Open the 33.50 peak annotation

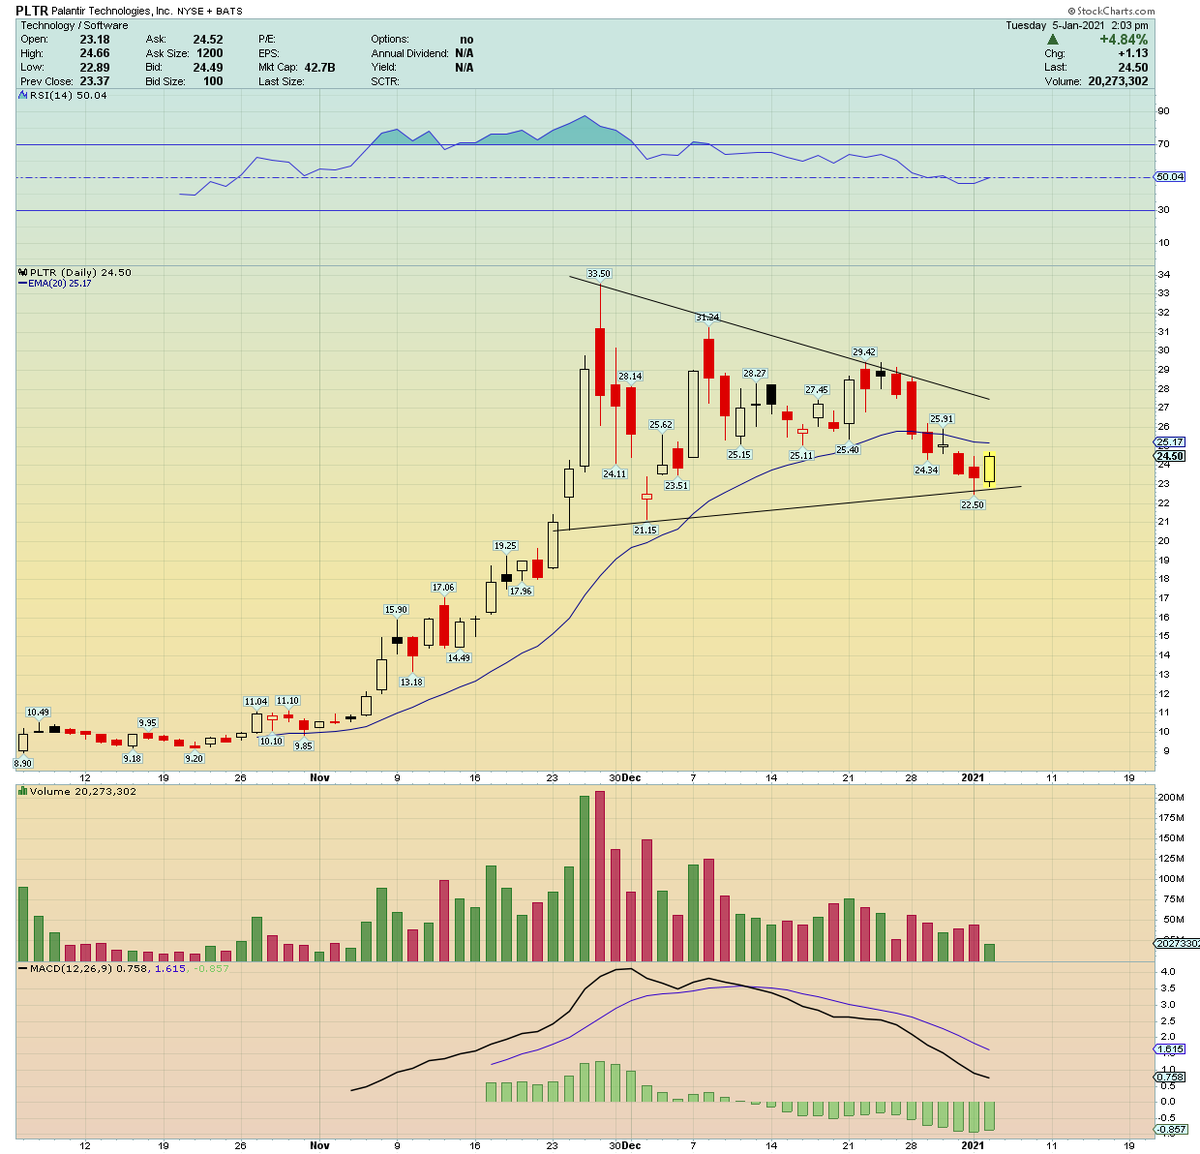coord(598,272)
